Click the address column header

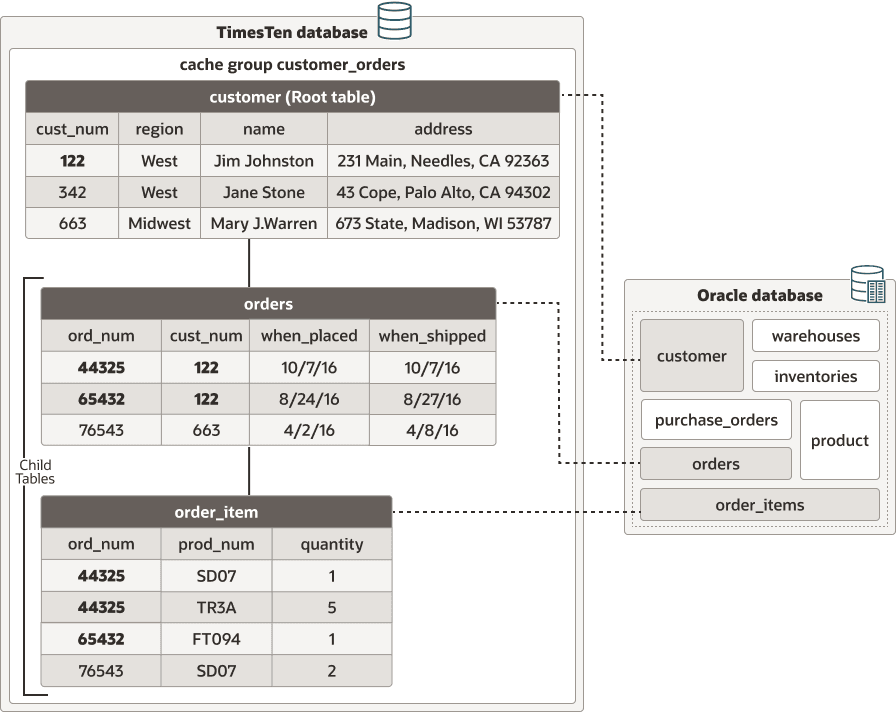click(443, 129)
